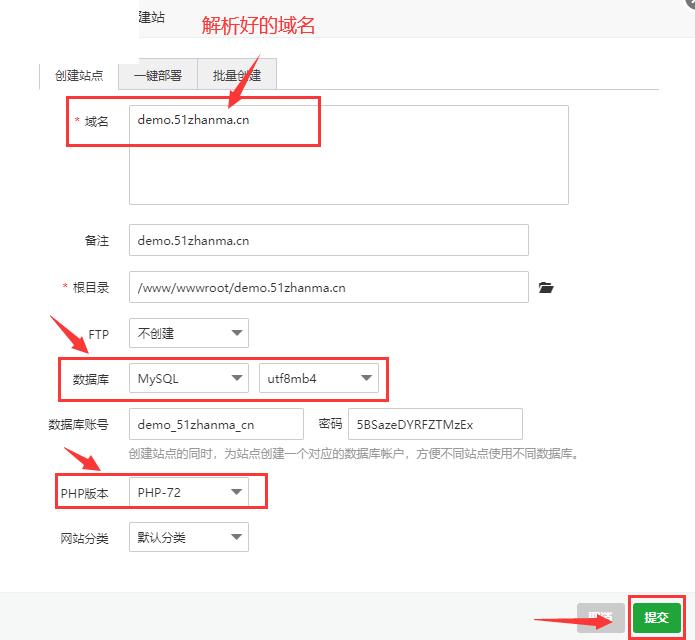Expand the utf8mb4 charset dropdown

(x=318, y=378)
